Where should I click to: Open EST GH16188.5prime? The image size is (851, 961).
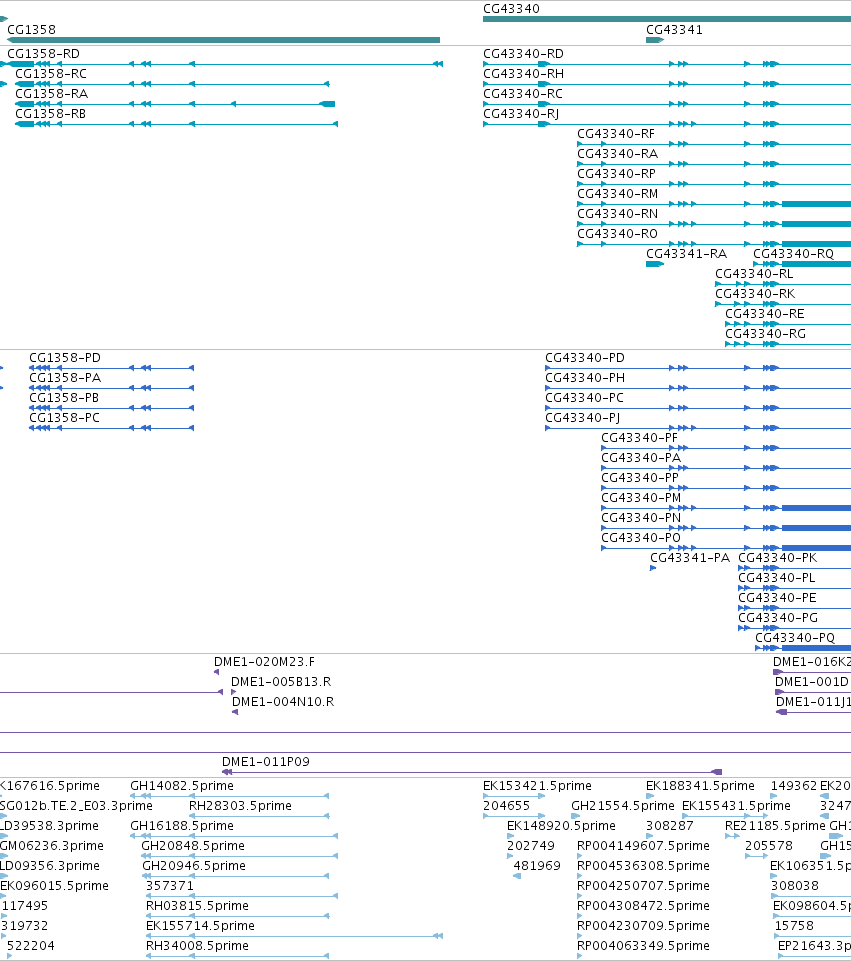tap(234, 836)
